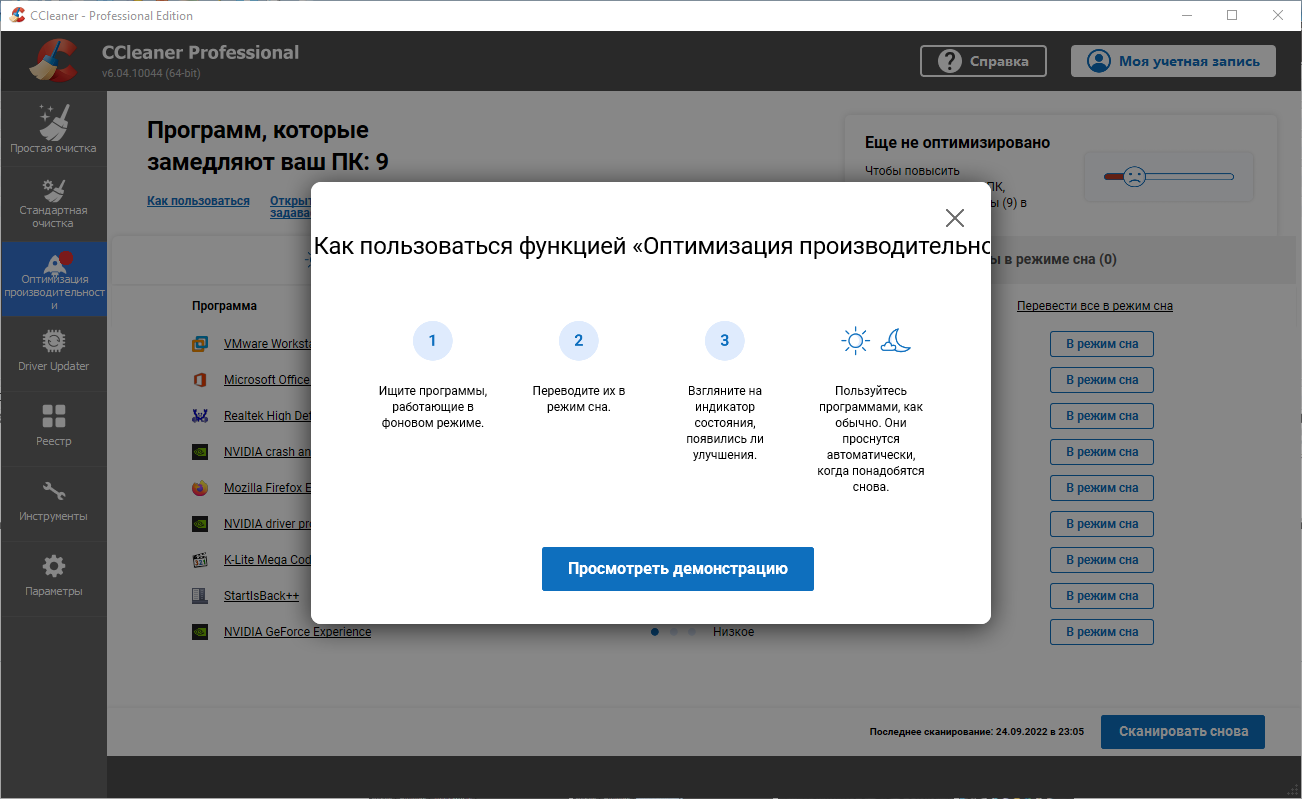Open Стандартная очистка in the sidebar
Viewport: 1302px width, 799px height.
pyautogui.click(x=54, y=203)
